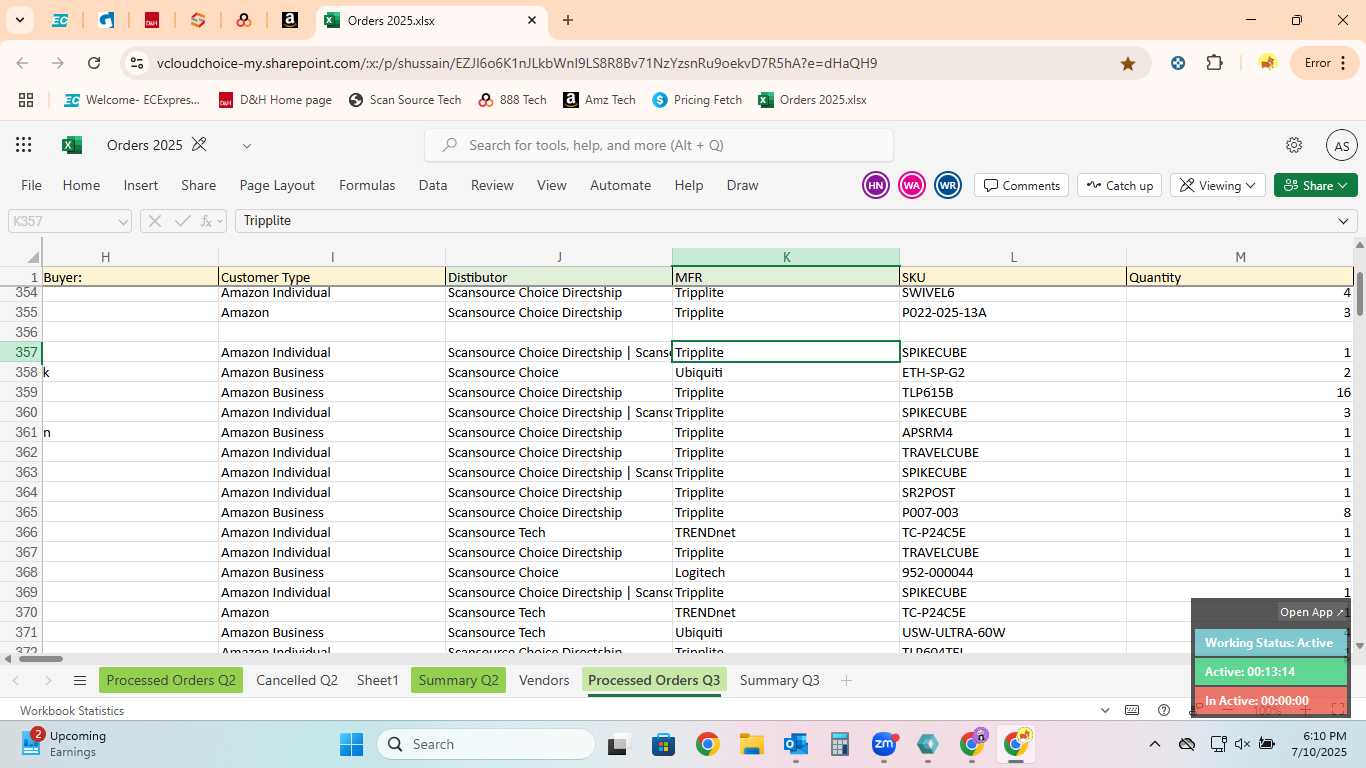Click the Search for tools box
This screenshot has width=1366, height=768.
[x=659, y=145]
